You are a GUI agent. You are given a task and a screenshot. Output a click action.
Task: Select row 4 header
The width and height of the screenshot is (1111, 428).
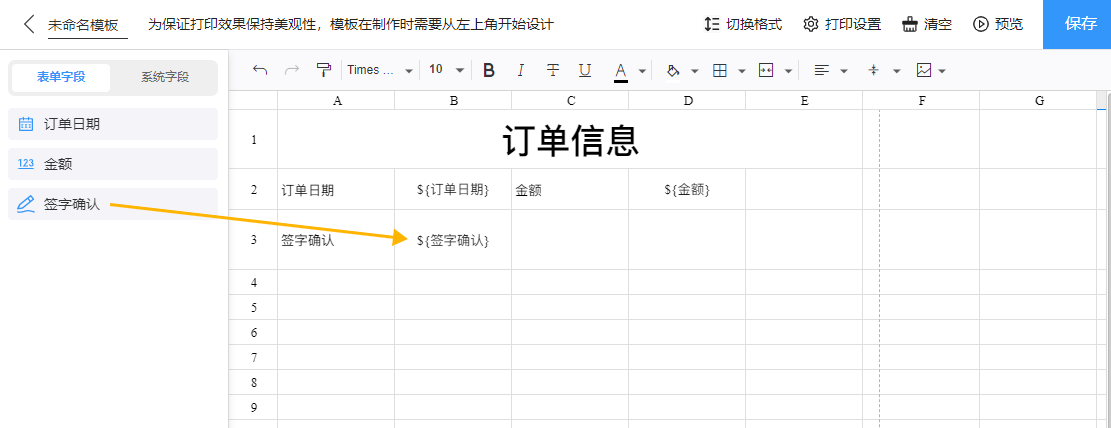(254, 282)
